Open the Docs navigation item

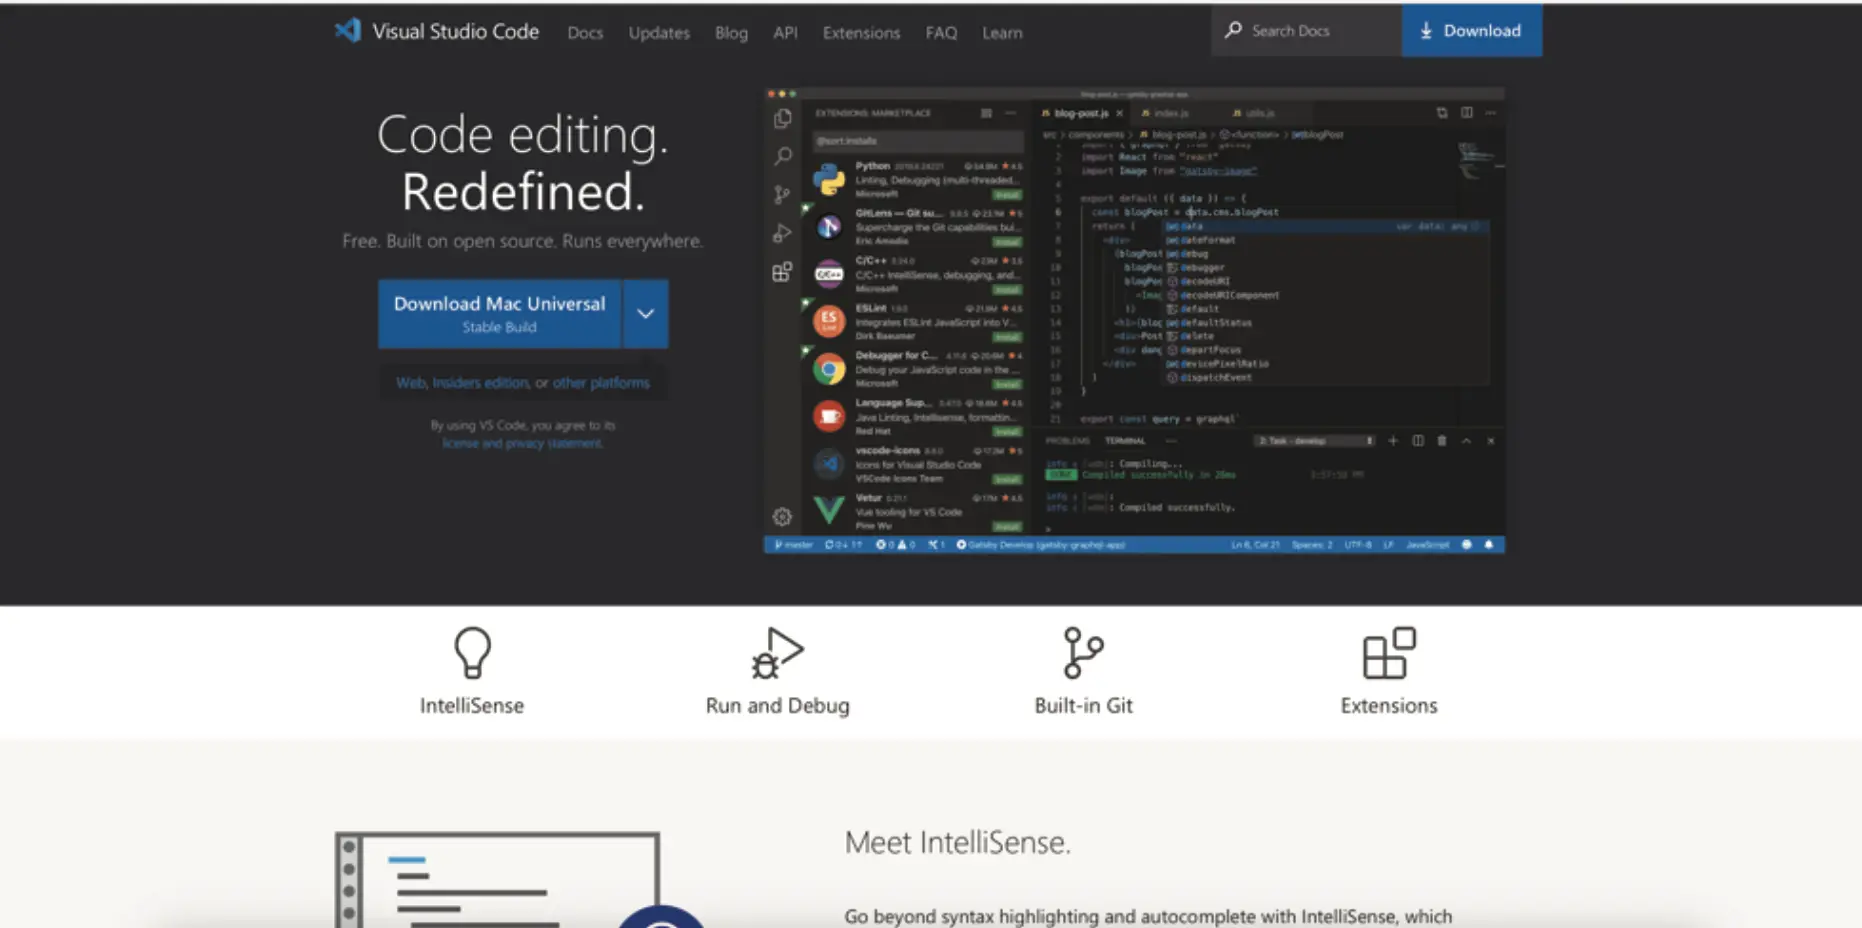point(585,33)
